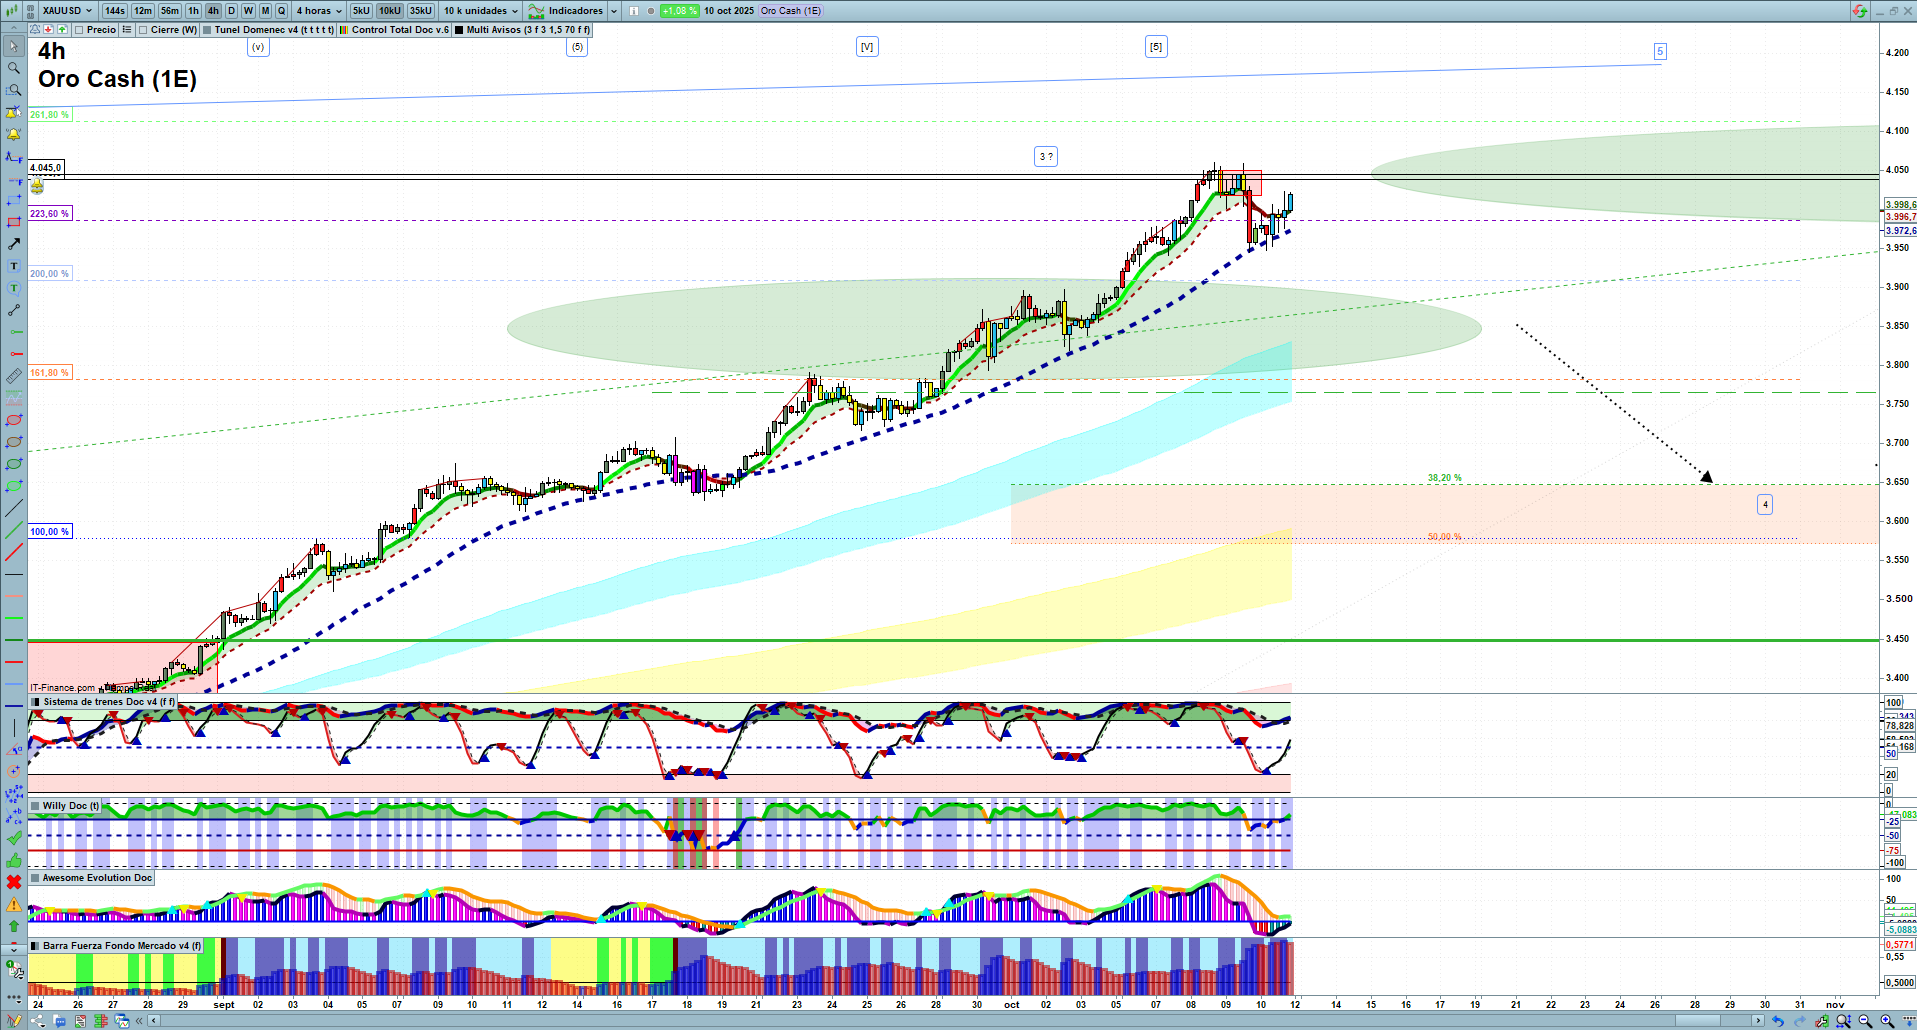
Task: Click the undo arrow in bottom bar
Action: (x=1777, y=1021)
